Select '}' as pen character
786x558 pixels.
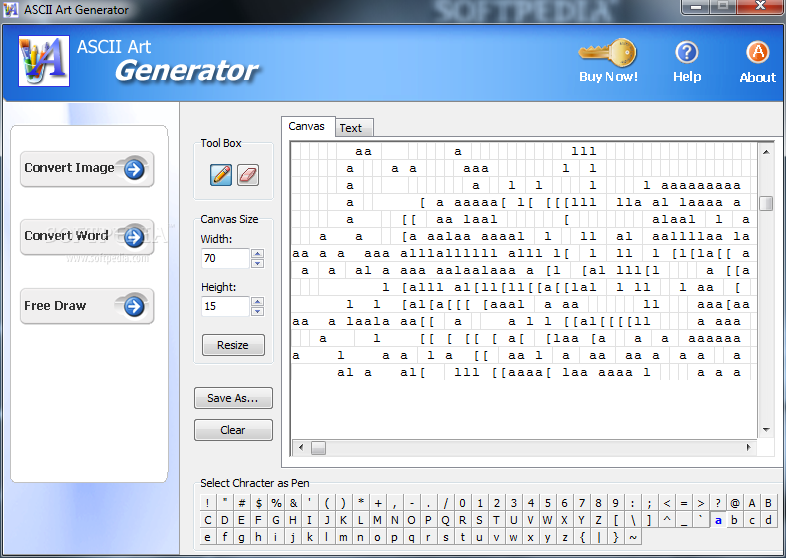point(616,537)
